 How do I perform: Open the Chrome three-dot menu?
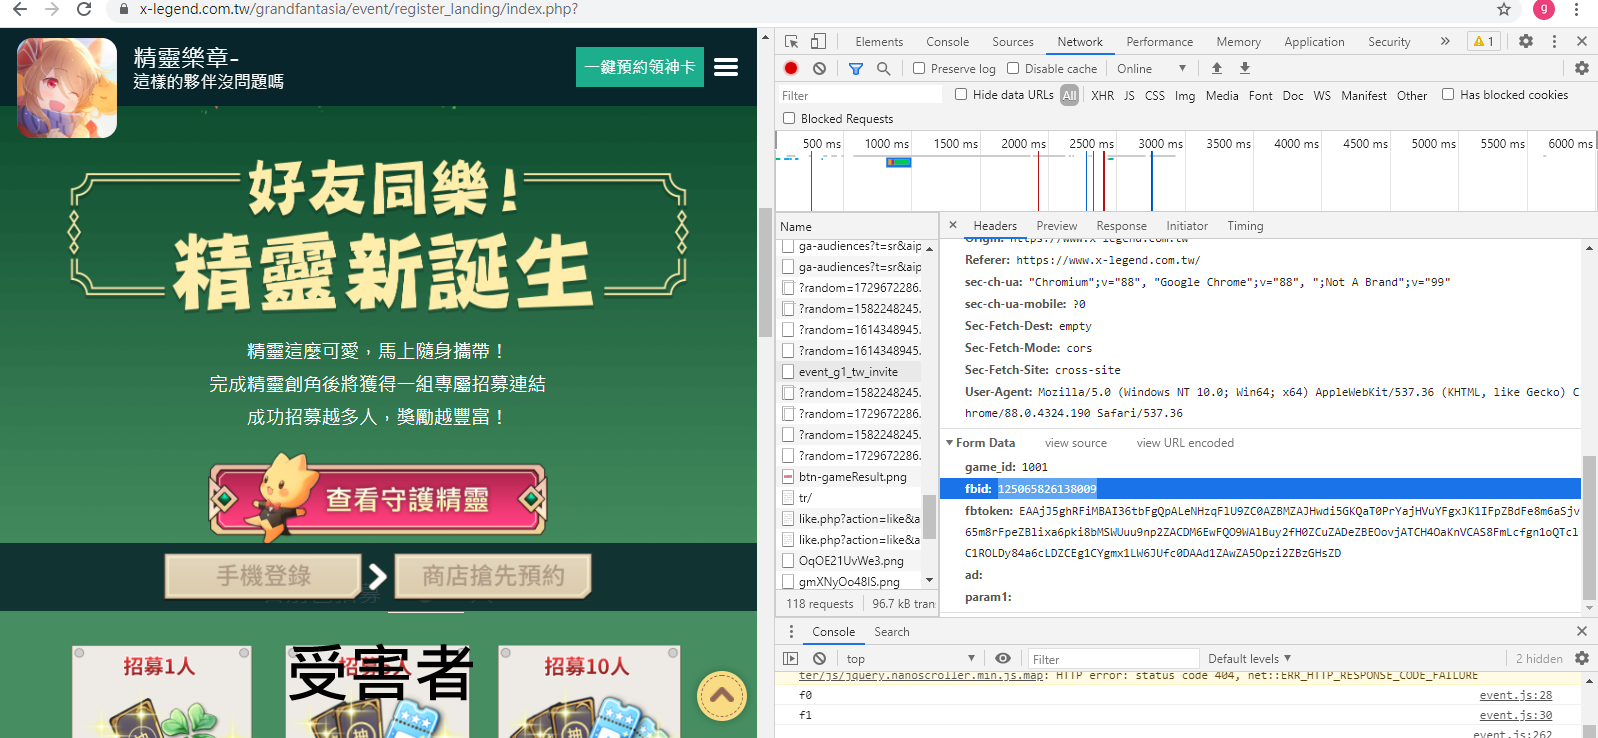click(x=1576, y=9)
